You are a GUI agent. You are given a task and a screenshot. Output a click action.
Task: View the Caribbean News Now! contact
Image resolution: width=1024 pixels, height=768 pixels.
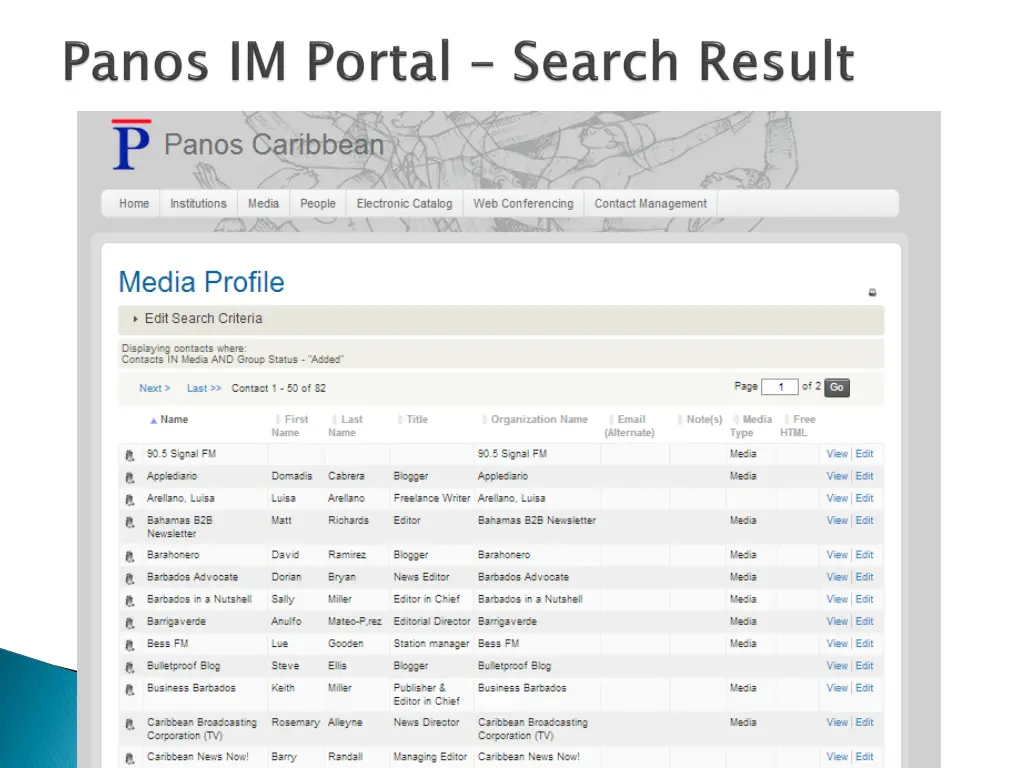pos(837,757)
